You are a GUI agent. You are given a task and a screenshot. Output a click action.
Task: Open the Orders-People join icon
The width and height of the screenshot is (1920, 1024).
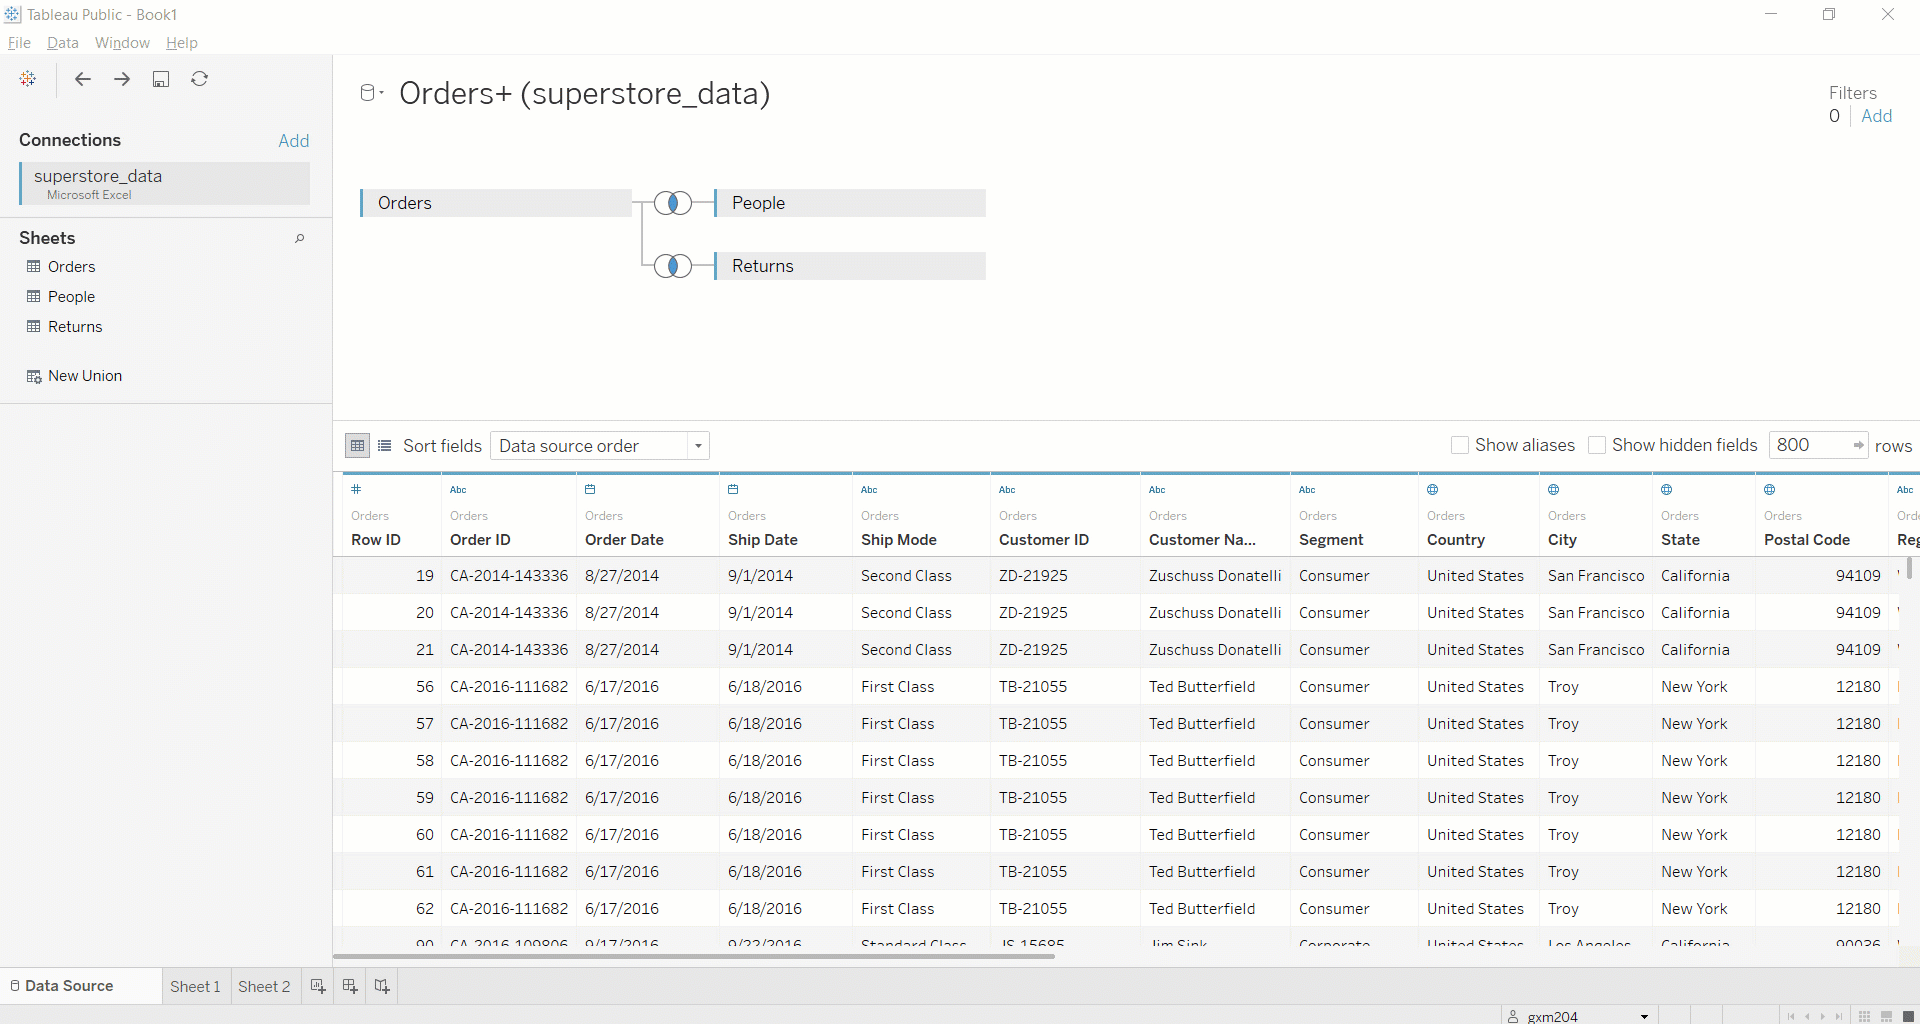673,204
